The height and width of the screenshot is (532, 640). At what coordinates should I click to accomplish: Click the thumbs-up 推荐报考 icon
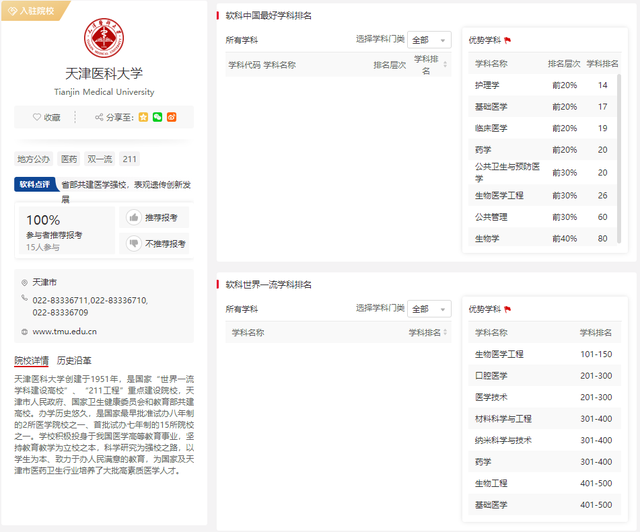[133, 218]
